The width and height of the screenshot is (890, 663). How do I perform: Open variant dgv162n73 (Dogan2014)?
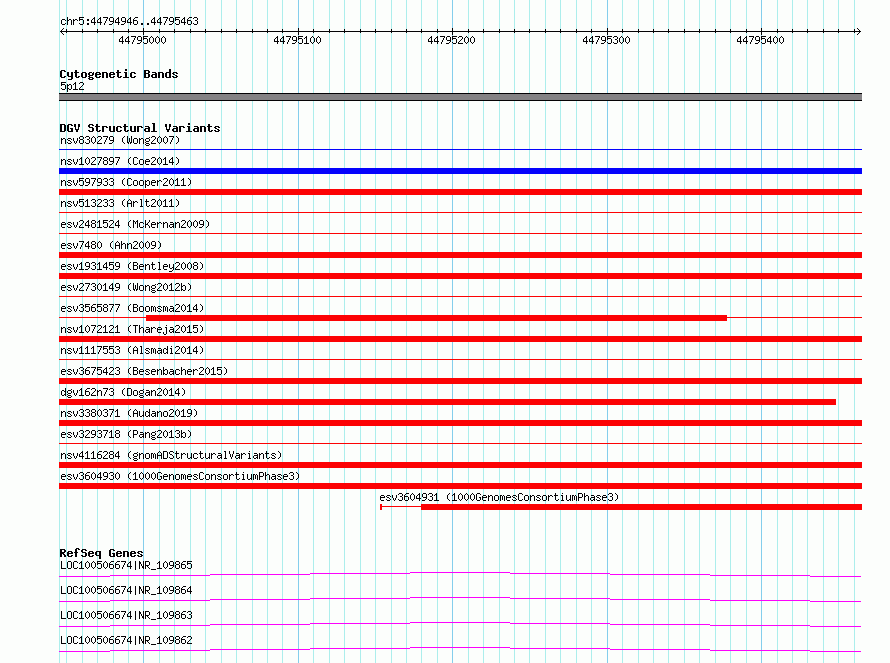click(x=123, y=392)
